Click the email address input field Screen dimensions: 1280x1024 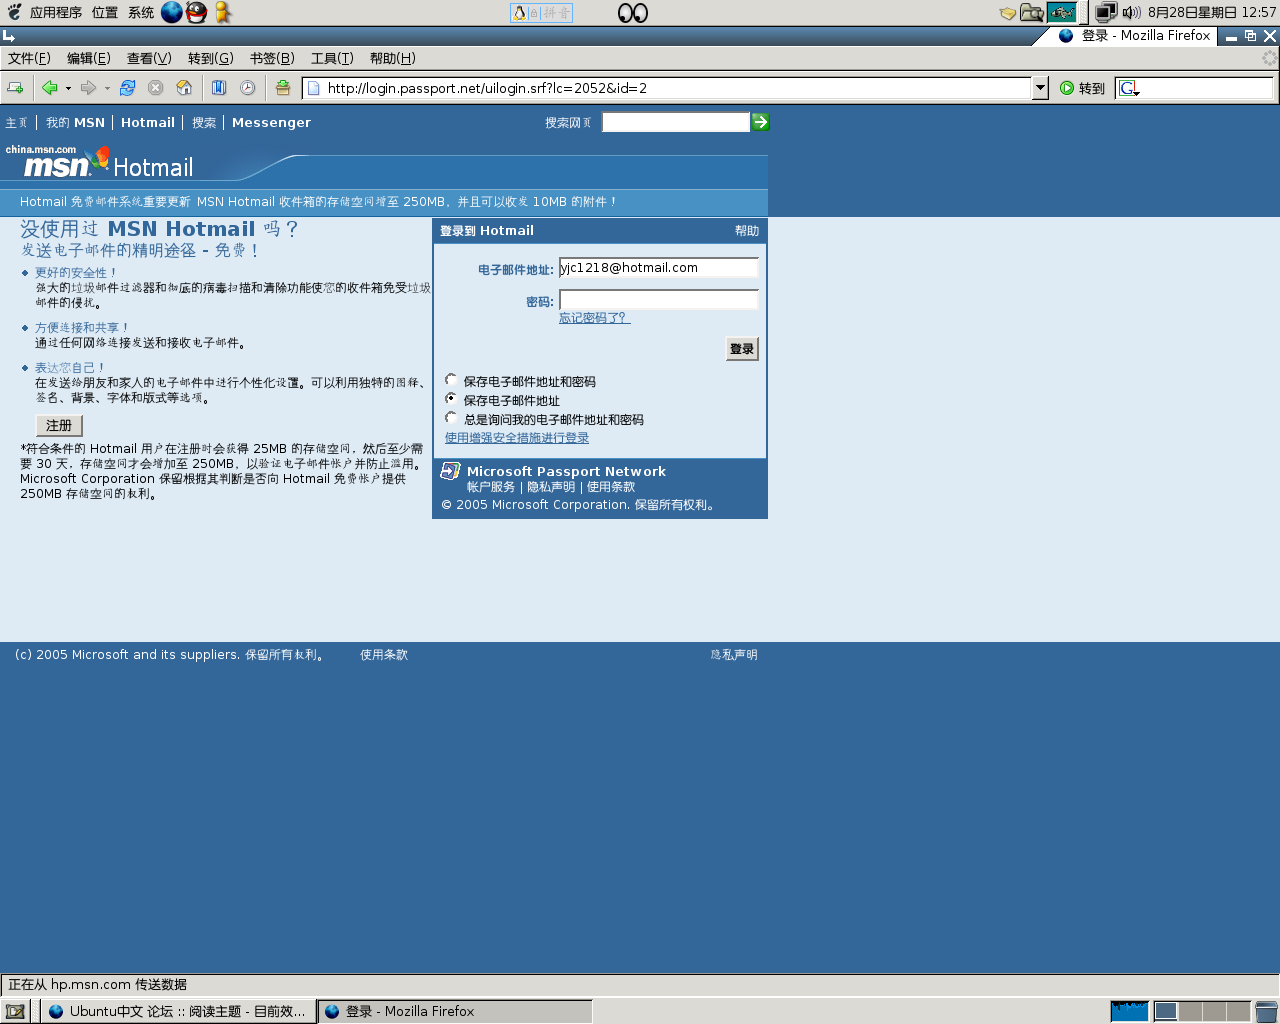[x=658, y=268]
